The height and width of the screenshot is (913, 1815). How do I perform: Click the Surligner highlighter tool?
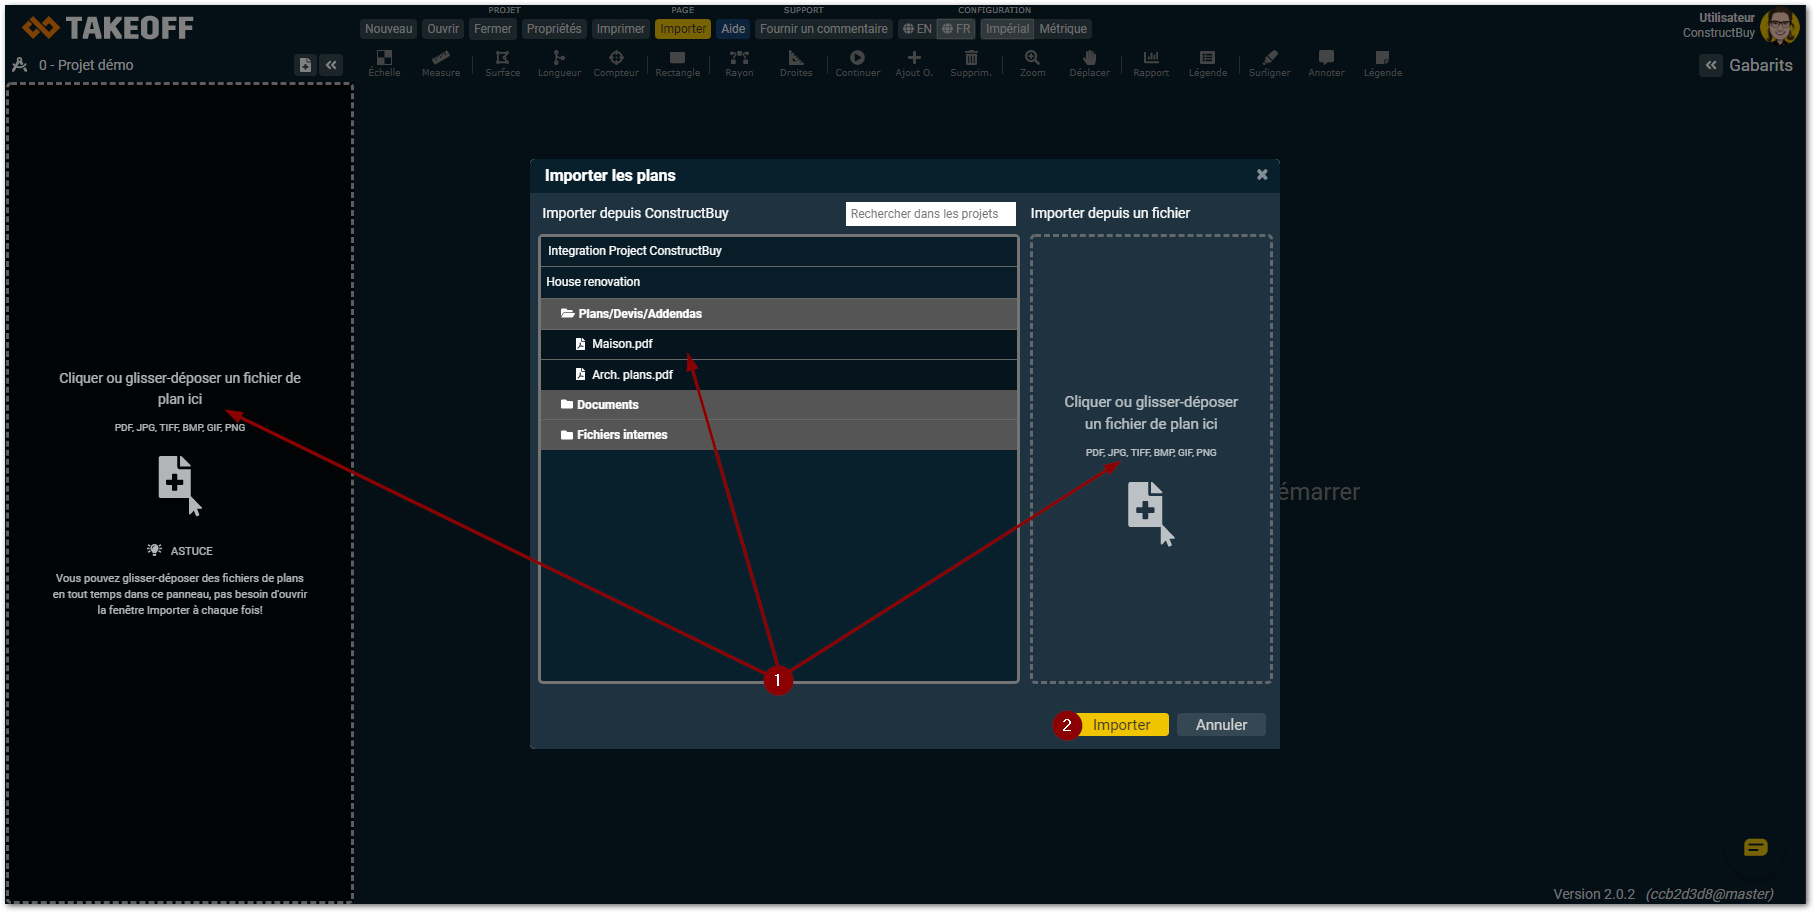coord(1269,63)
